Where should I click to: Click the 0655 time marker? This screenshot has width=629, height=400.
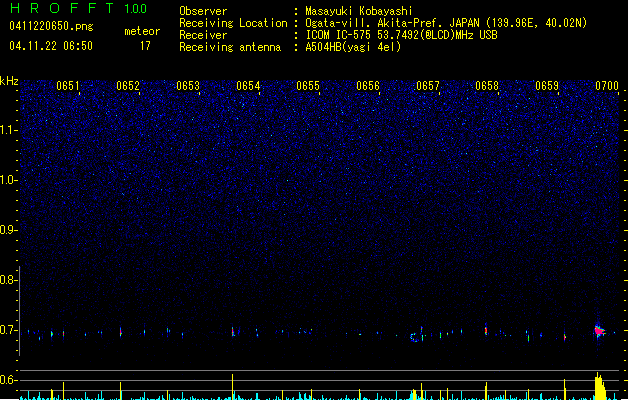click(308, 86)
